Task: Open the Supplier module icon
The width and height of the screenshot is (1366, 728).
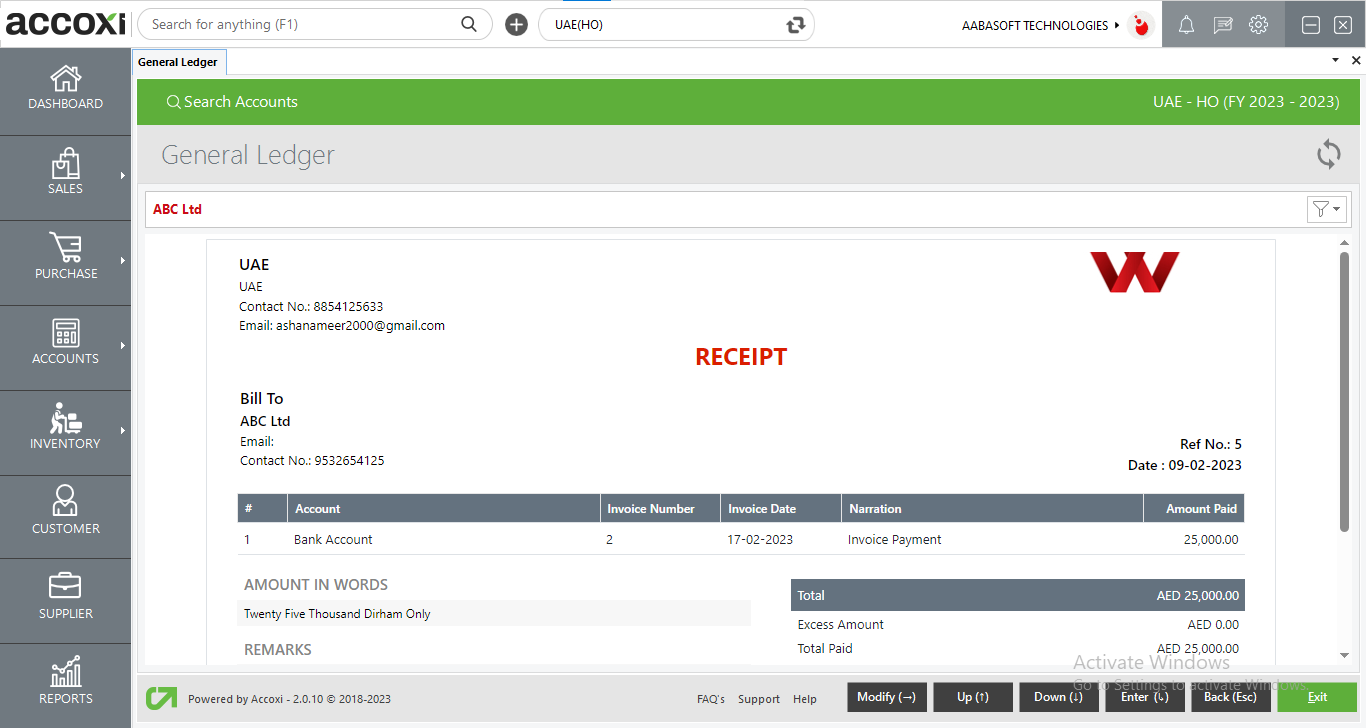Action: 65,595
